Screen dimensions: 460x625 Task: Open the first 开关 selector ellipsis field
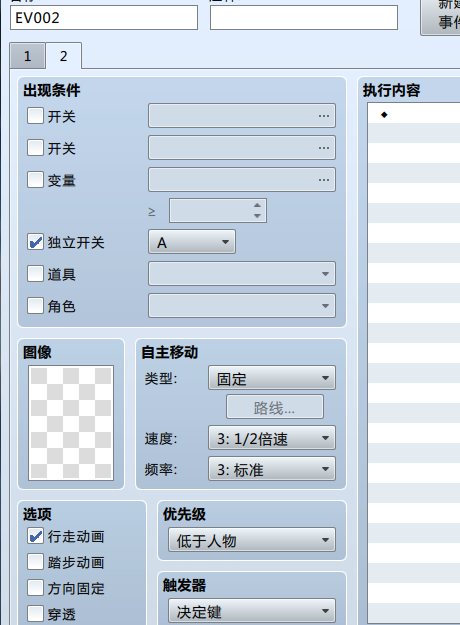point(242,116)
